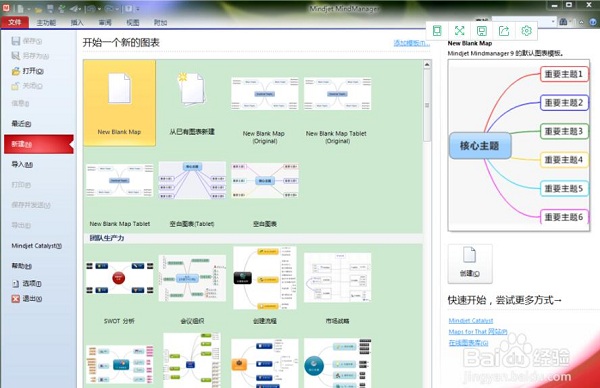Click the 创建 create button
Screen dimensions: 600x388
470,264
